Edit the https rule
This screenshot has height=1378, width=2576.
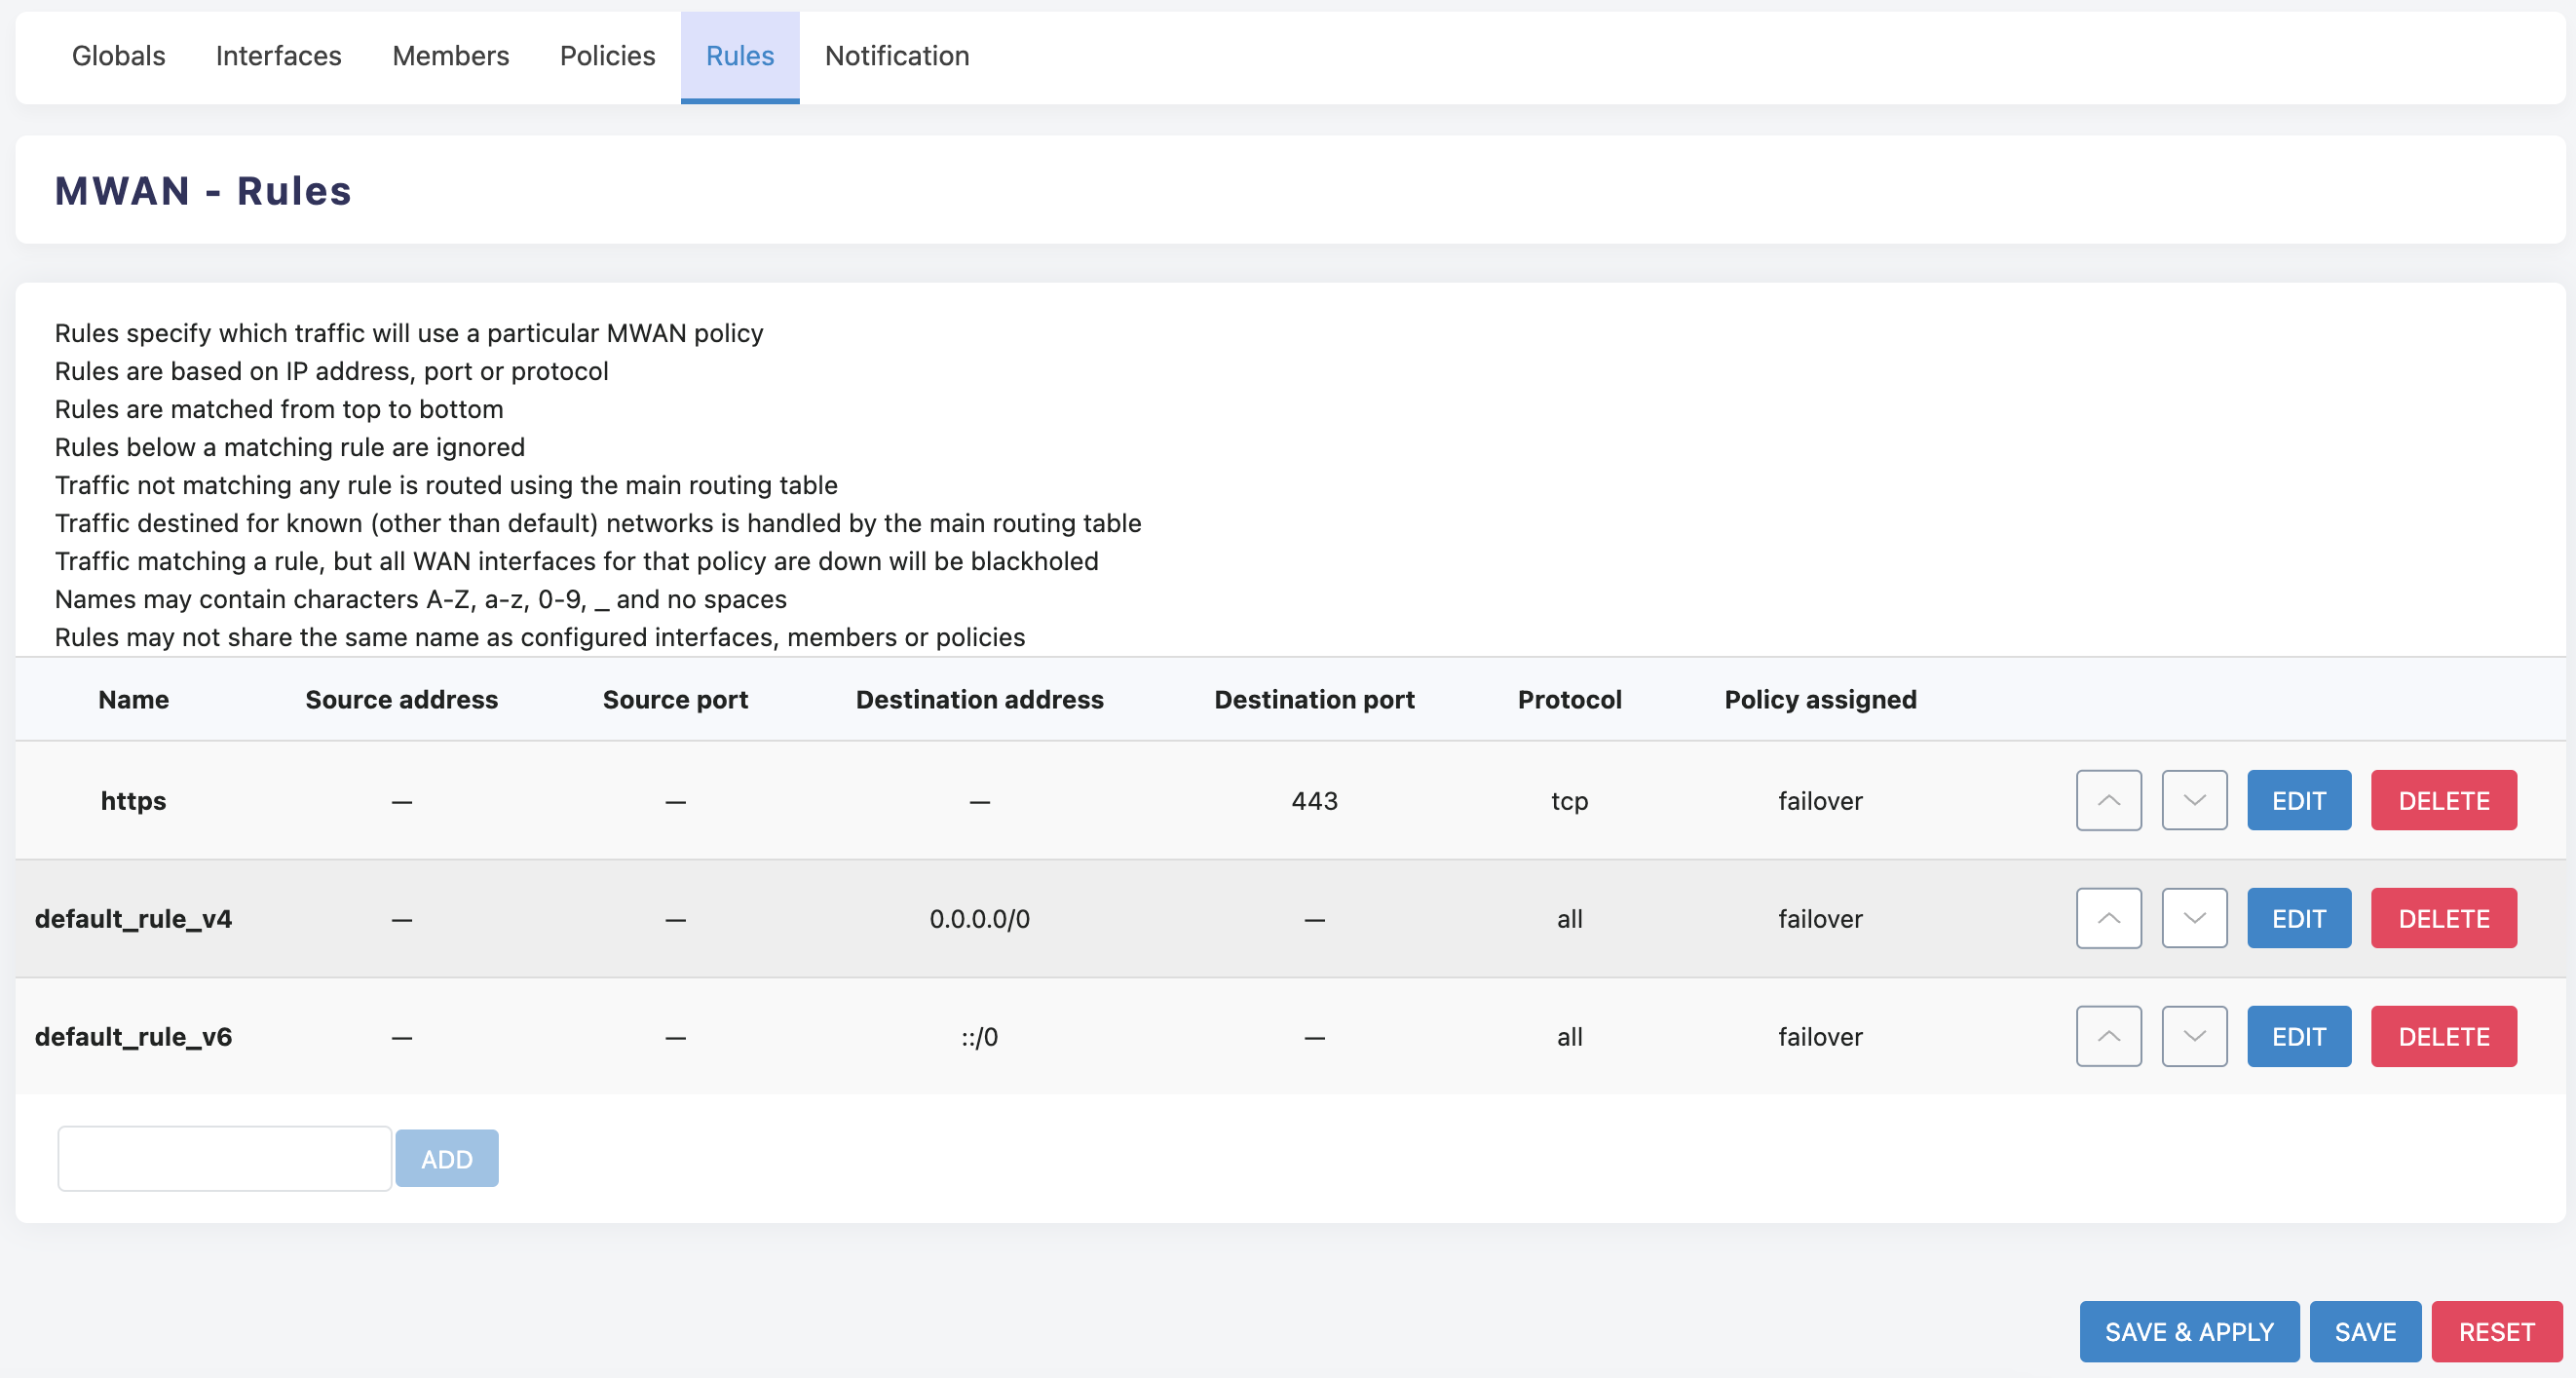[x=2298, y=800]
